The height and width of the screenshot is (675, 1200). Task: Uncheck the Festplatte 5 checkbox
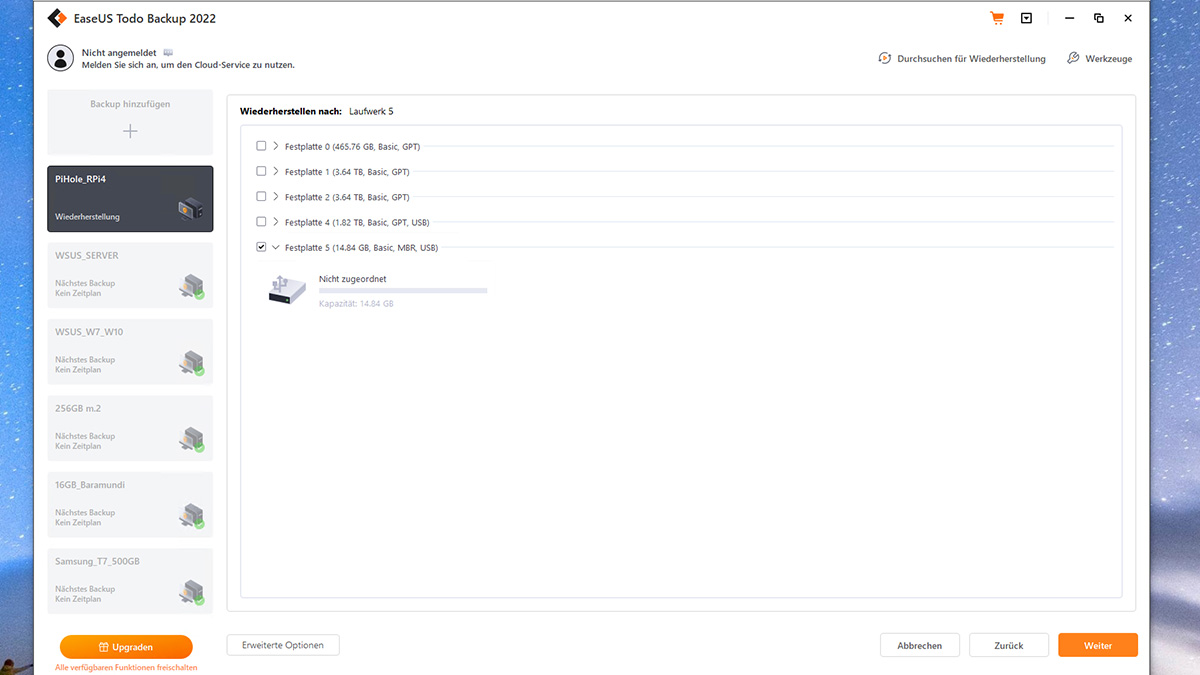pos(261,247)
